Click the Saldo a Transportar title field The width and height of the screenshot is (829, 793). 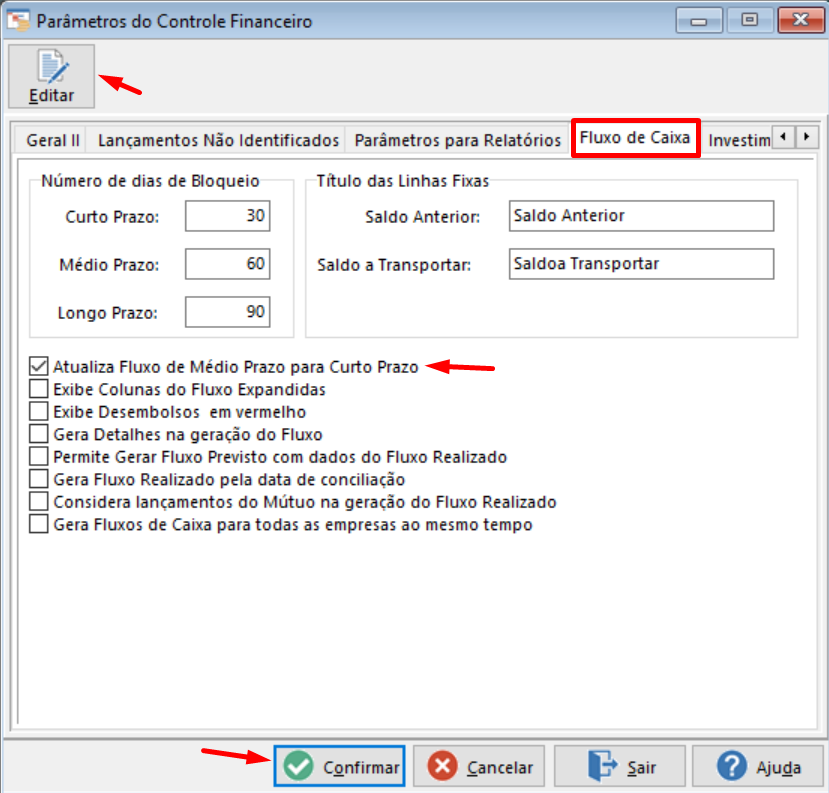(x=641, y=264)
